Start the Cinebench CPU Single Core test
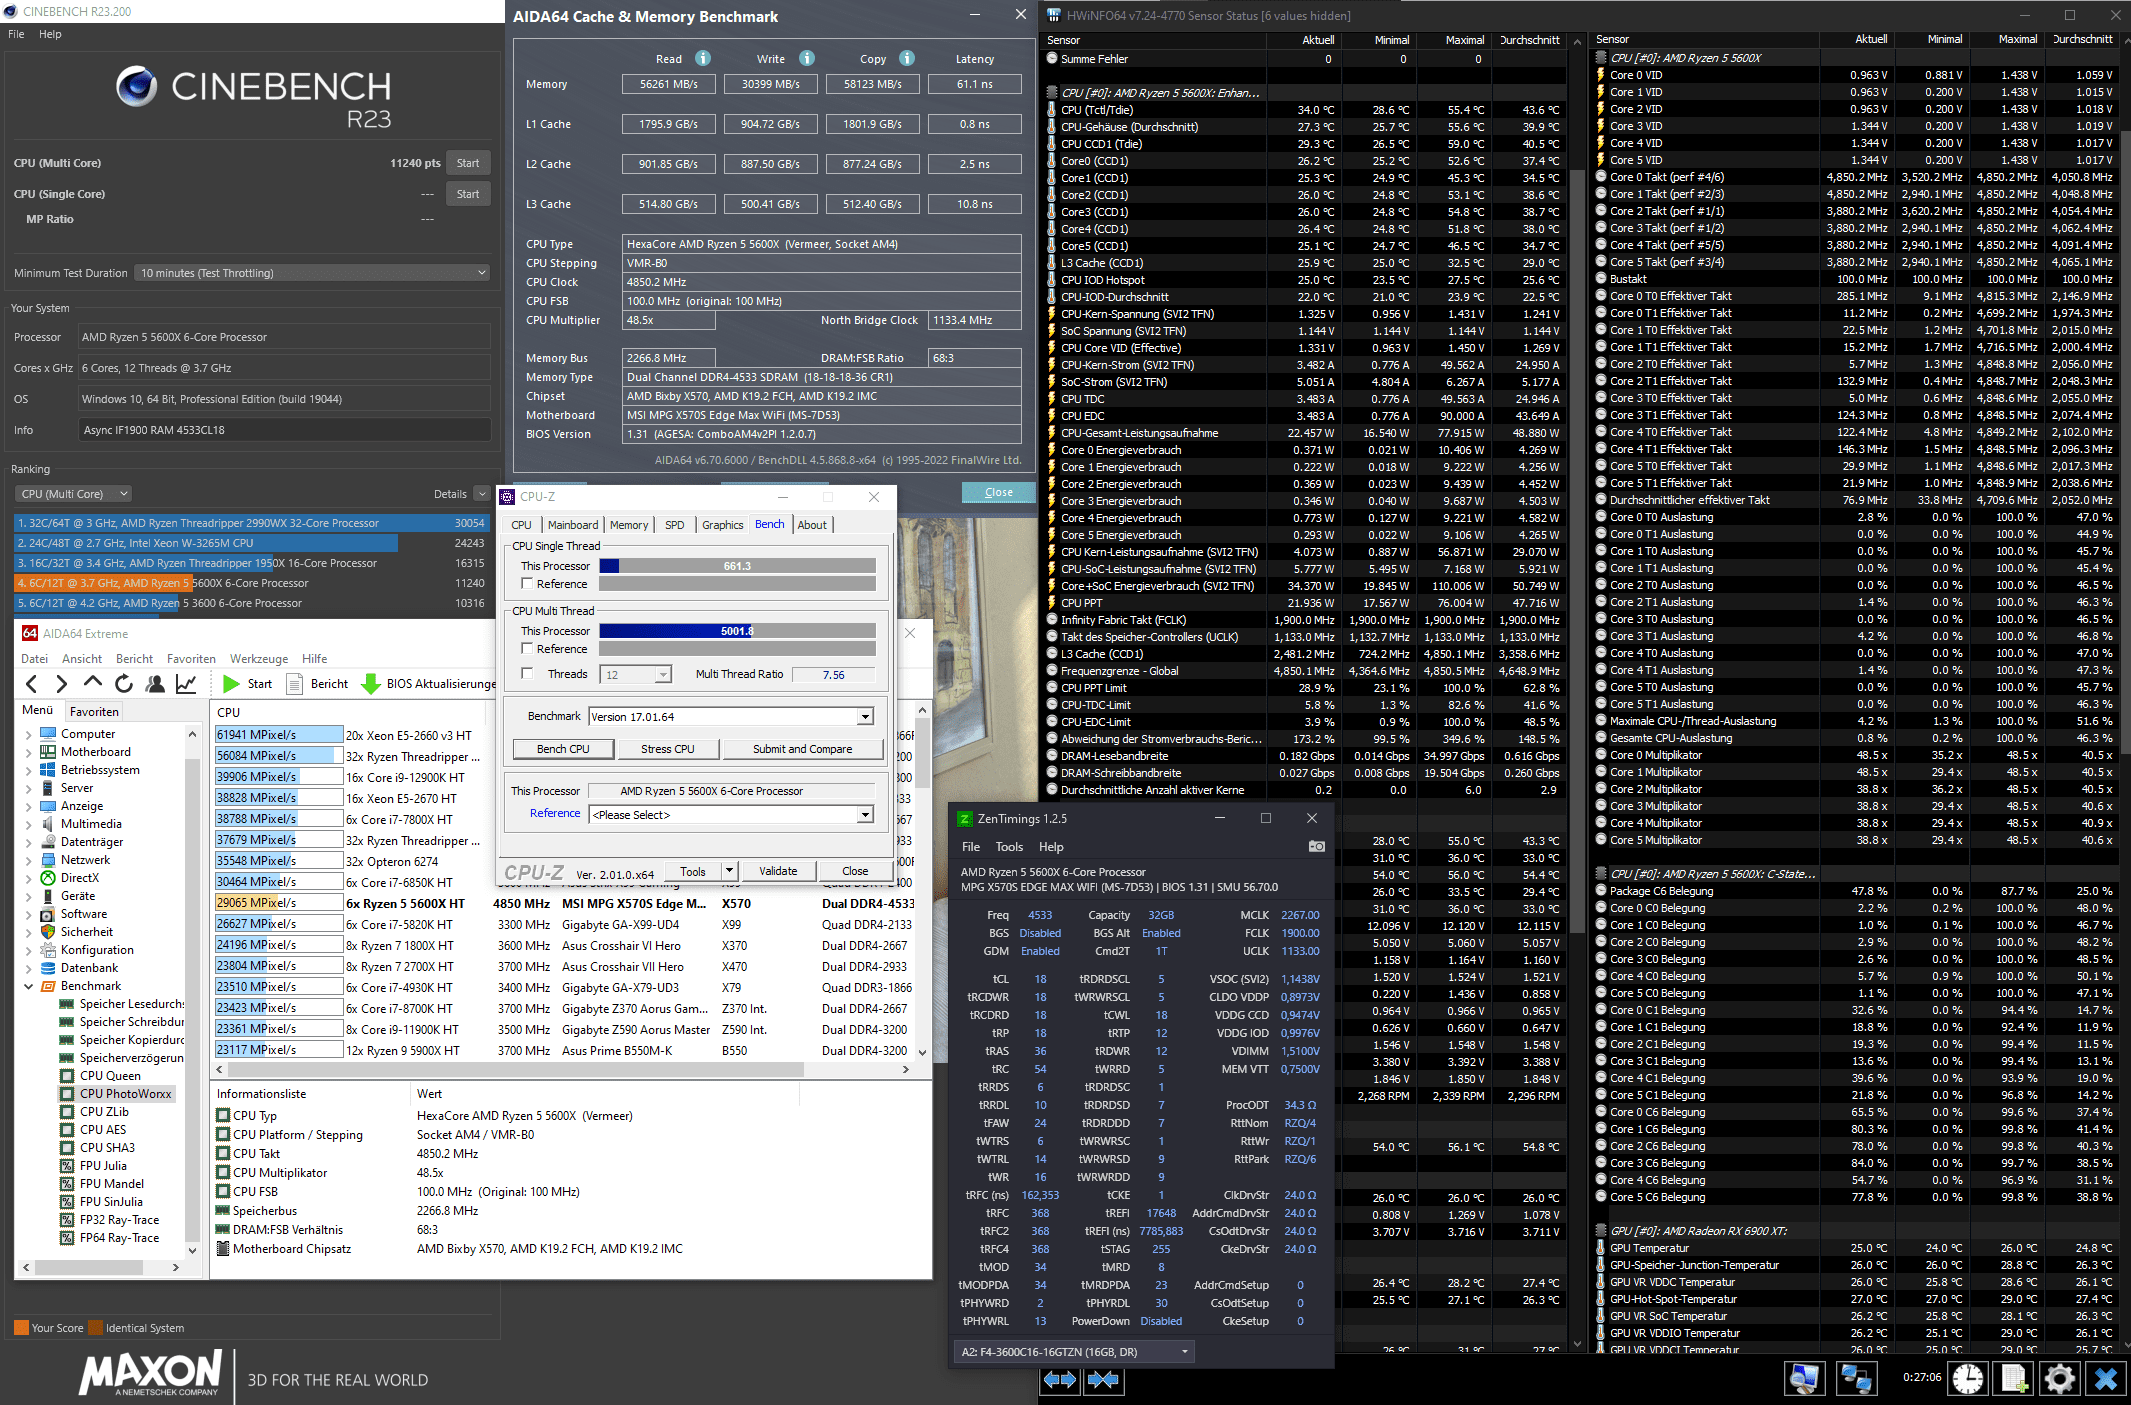Image resolution: width=2131 pixels, height=1405 pixels. [467, 194]
